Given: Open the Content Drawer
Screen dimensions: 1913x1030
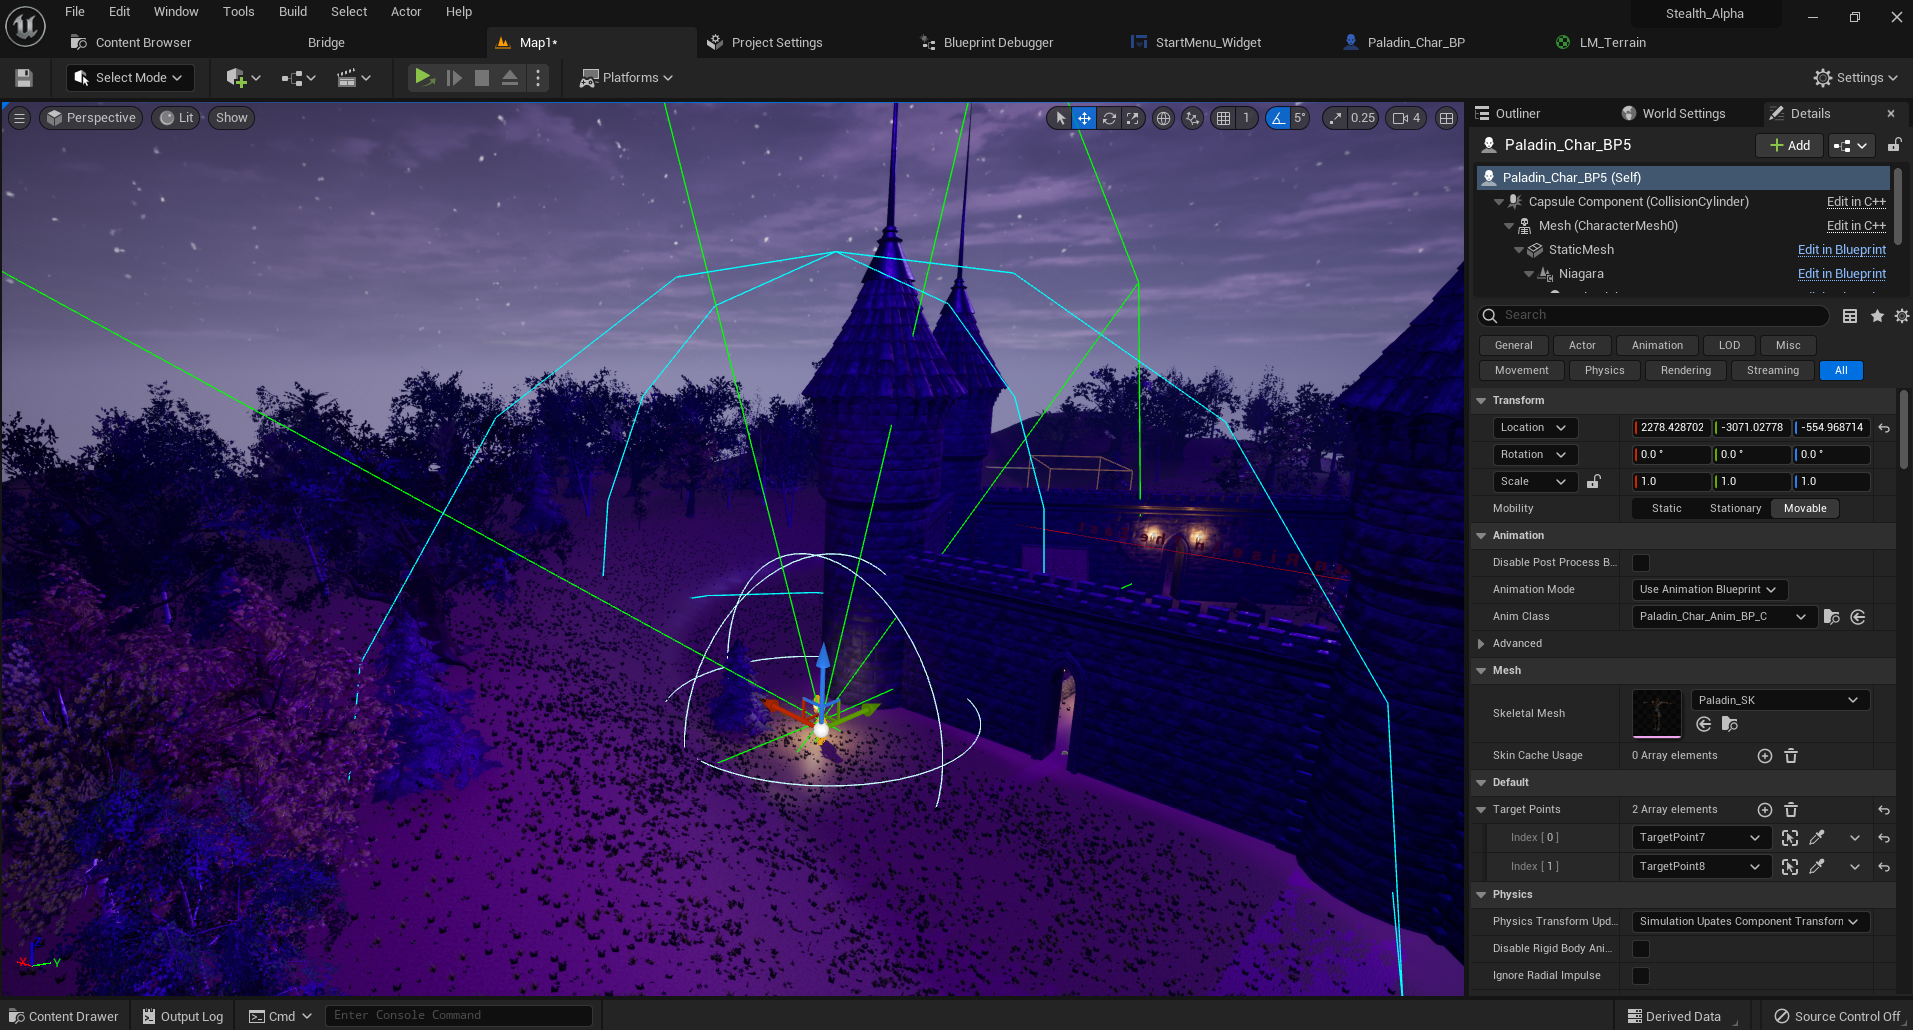Looking at the screenshot, I should [x=64, y=1016].
